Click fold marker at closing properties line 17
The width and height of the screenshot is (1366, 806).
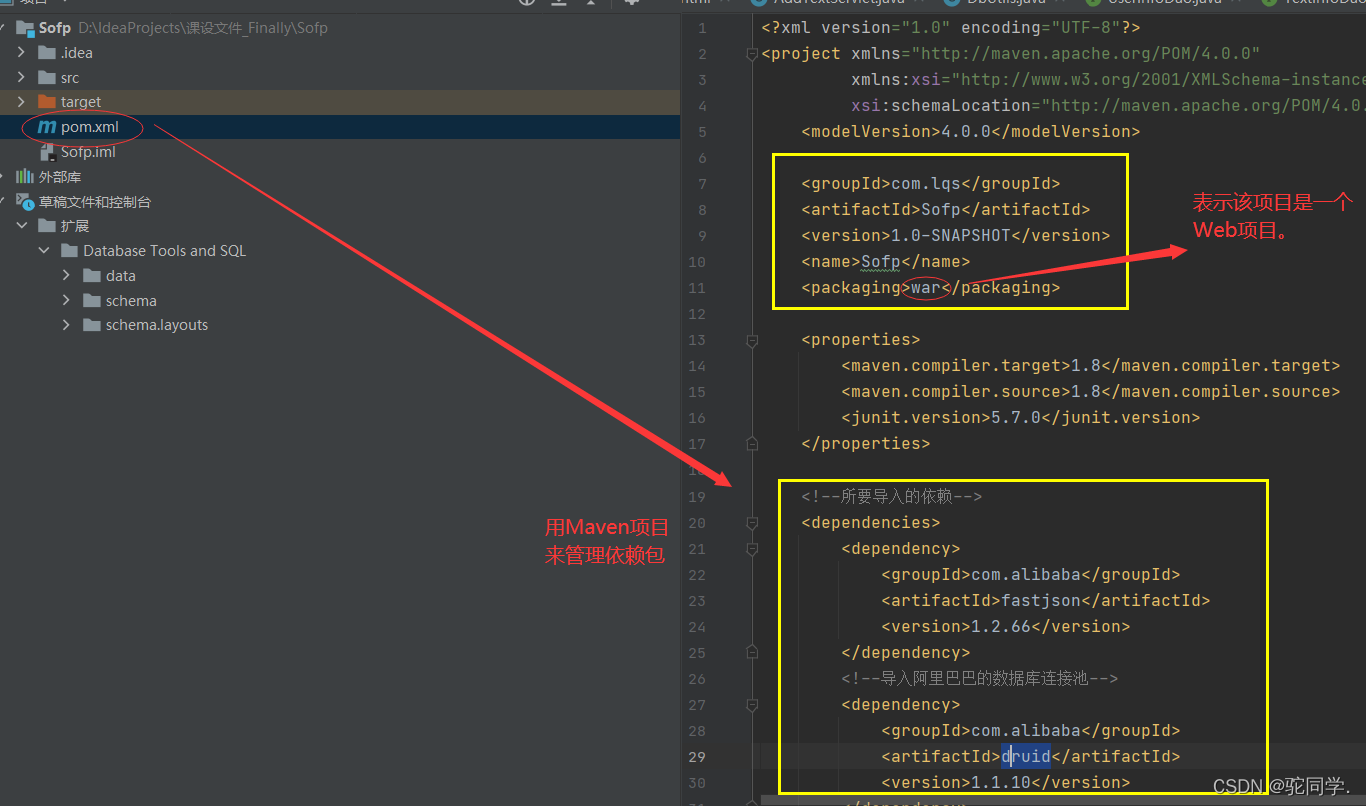(752, 444)
